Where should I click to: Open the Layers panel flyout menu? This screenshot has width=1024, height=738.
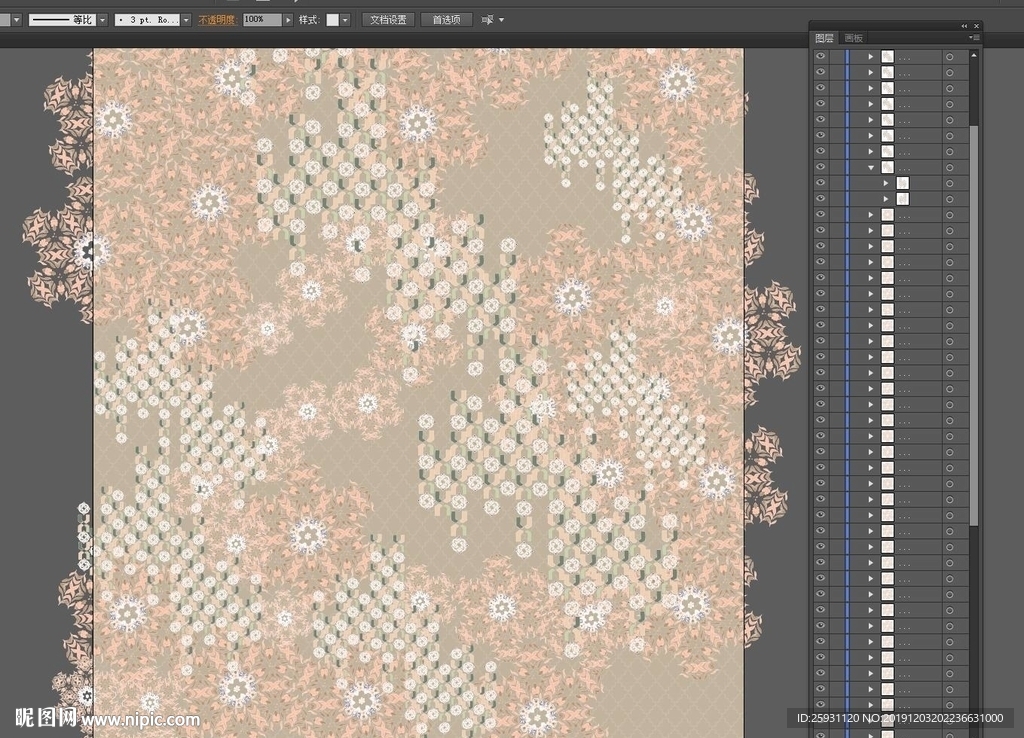972,38
